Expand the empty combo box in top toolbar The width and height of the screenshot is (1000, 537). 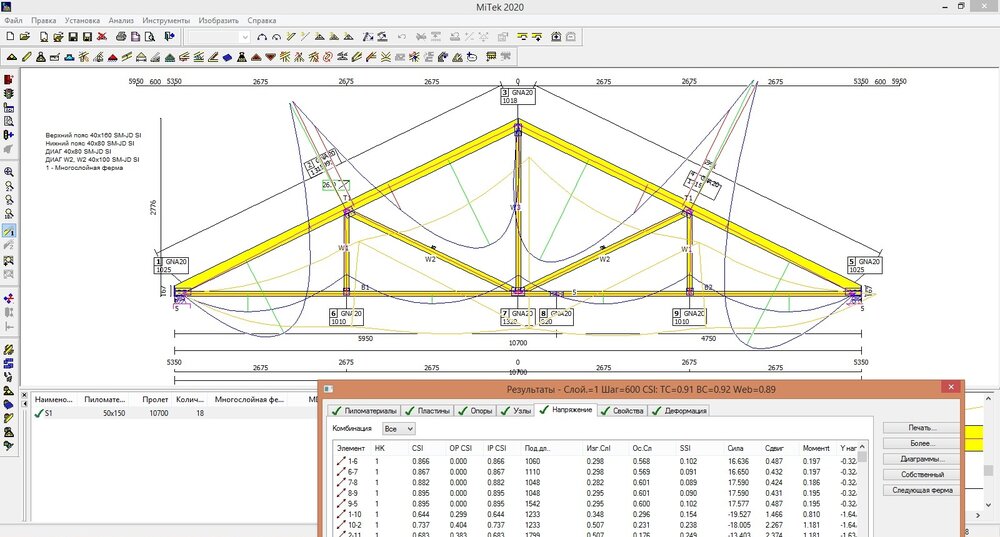pyautogui.click(x=245, y=37)
